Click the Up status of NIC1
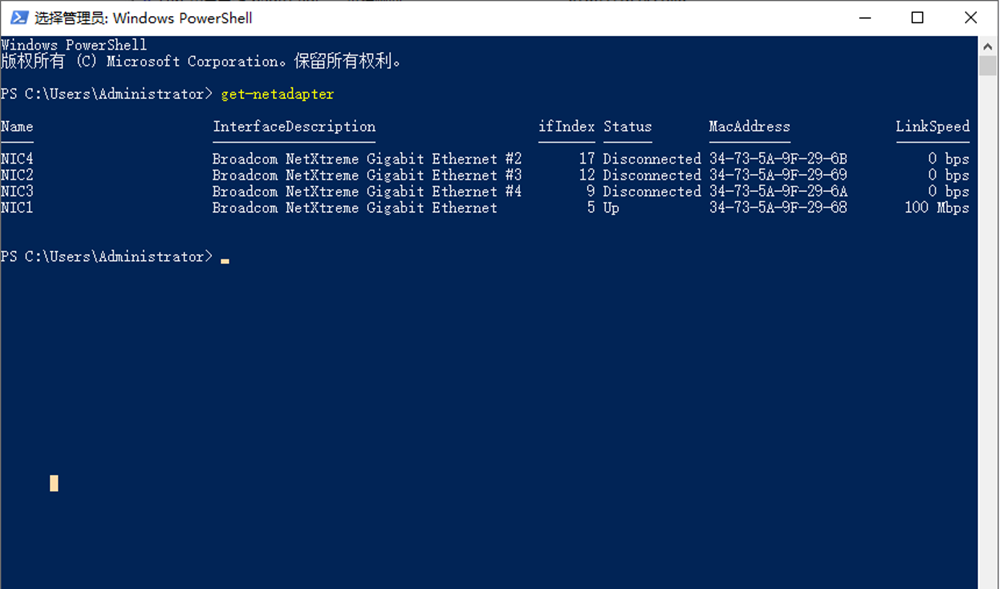Viewport: 1000px width, 589px height. coord(611,208)
